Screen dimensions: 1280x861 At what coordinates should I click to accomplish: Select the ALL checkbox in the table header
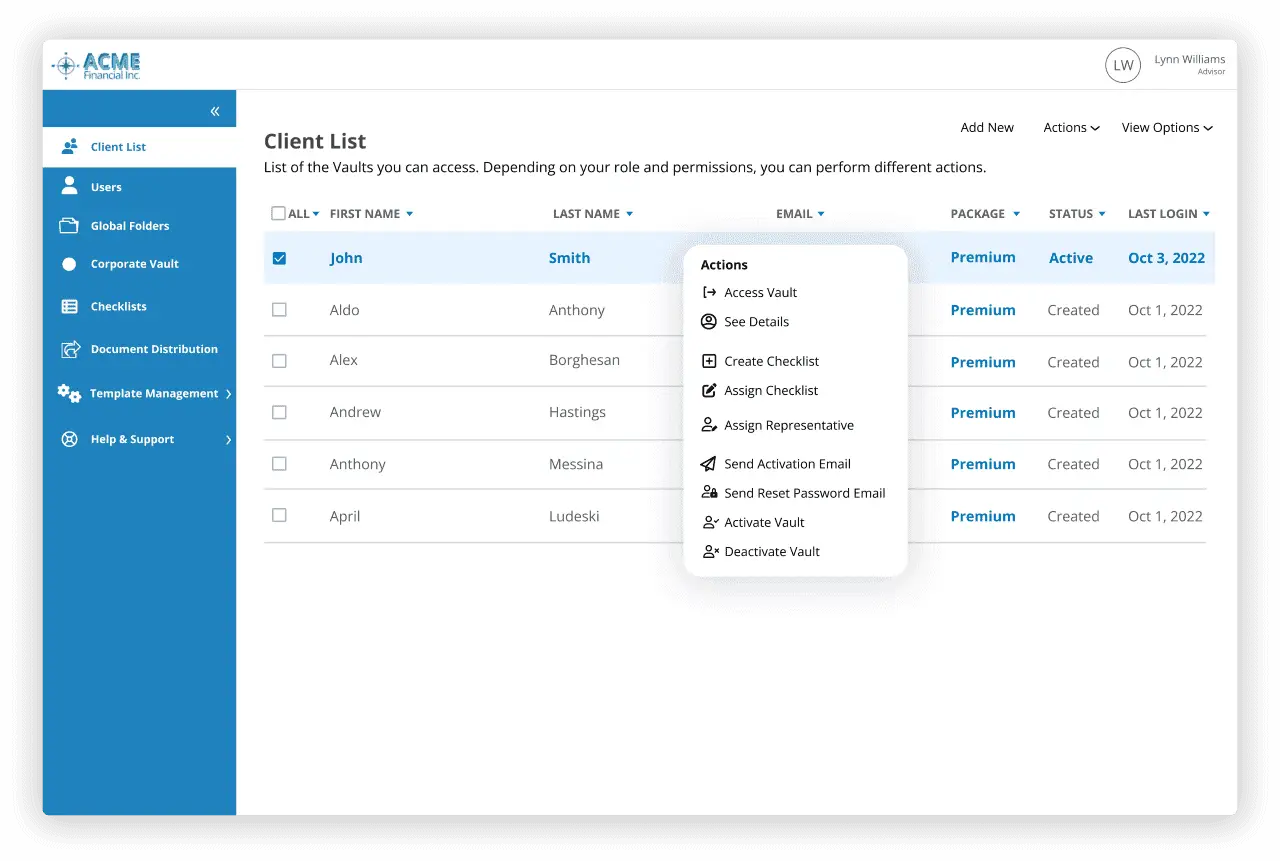click(x=278, y=213)
